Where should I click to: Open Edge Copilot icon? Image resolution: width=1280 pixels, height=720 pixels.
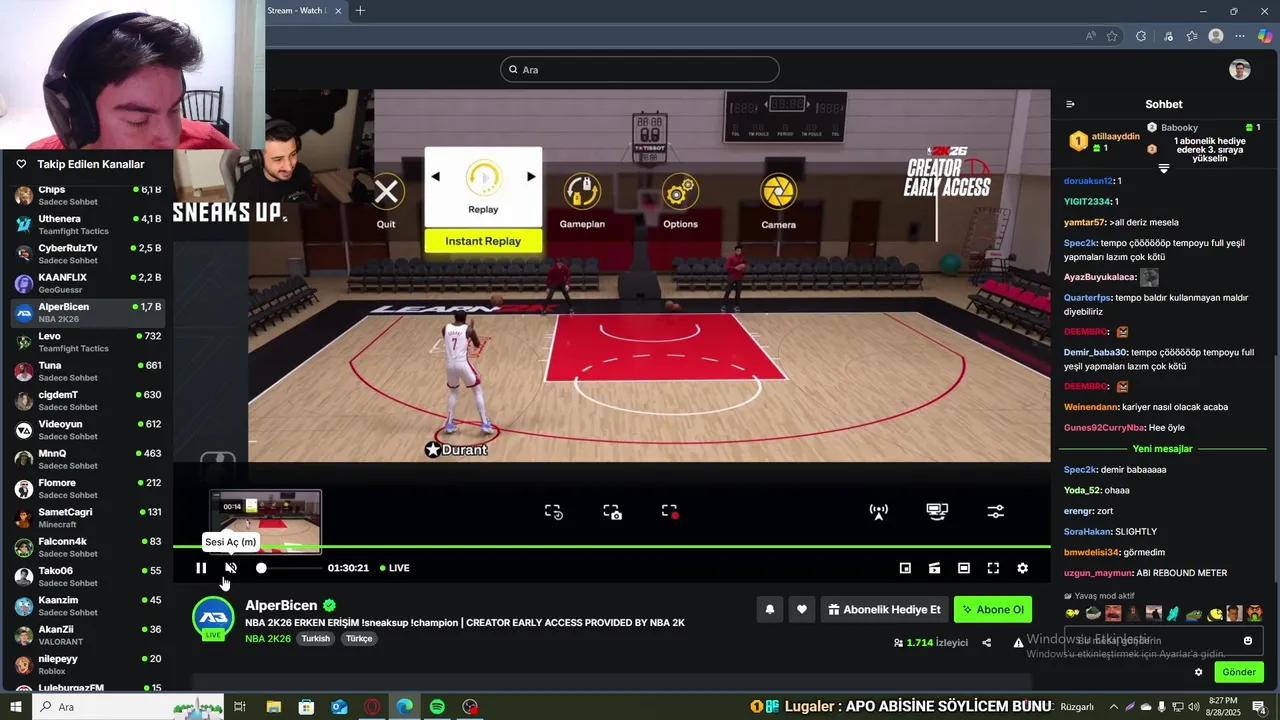coord(1265,36)
